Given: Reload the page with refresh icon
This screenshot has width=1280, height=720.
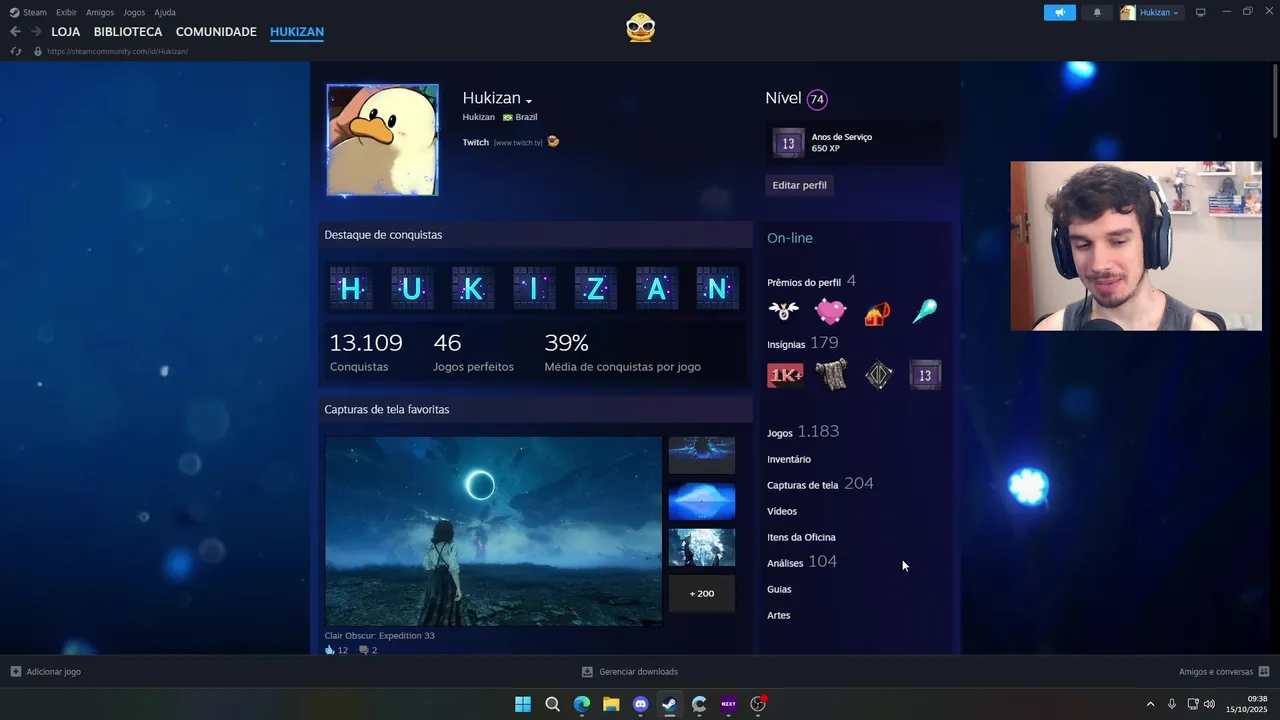Looking at the screenshot, I should (x=16, y=51).
